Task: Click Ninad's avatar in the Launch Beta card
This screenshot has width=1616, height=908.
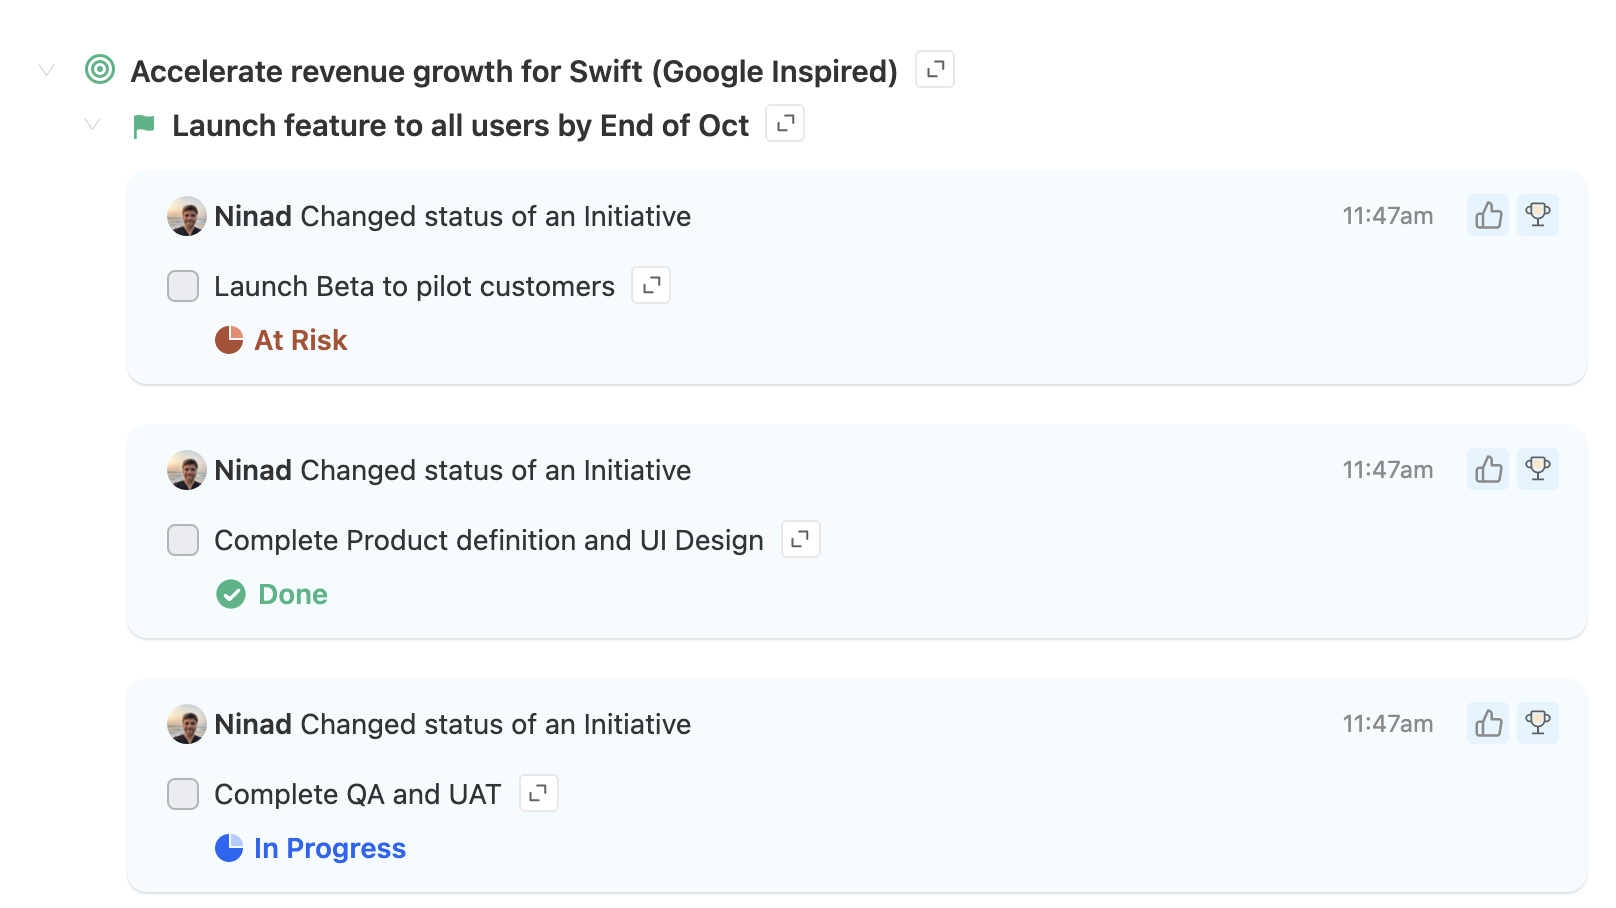Action: (187, 216)
